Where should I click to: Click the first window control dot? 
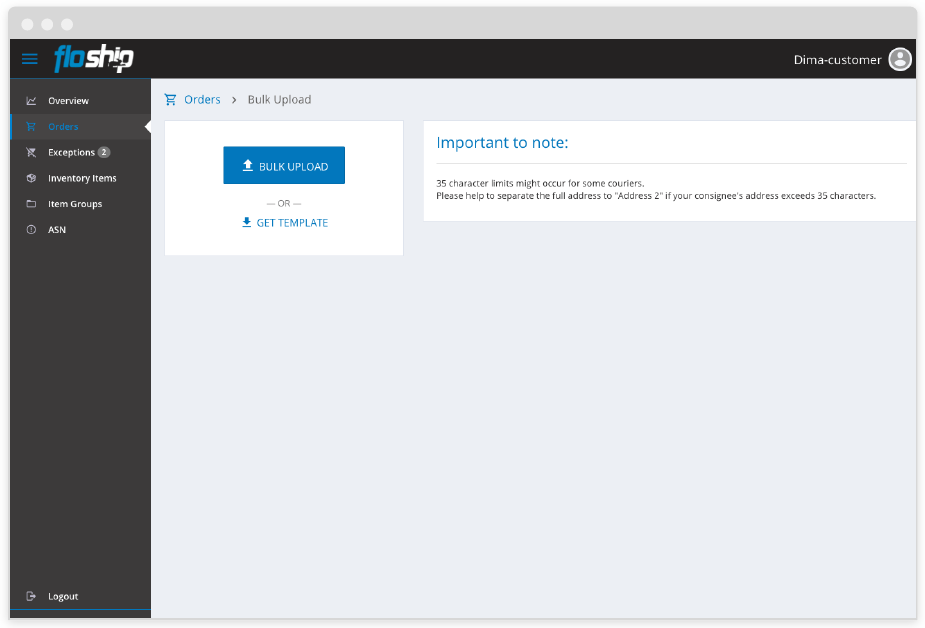pyautogui.click(x=27, y=24)
